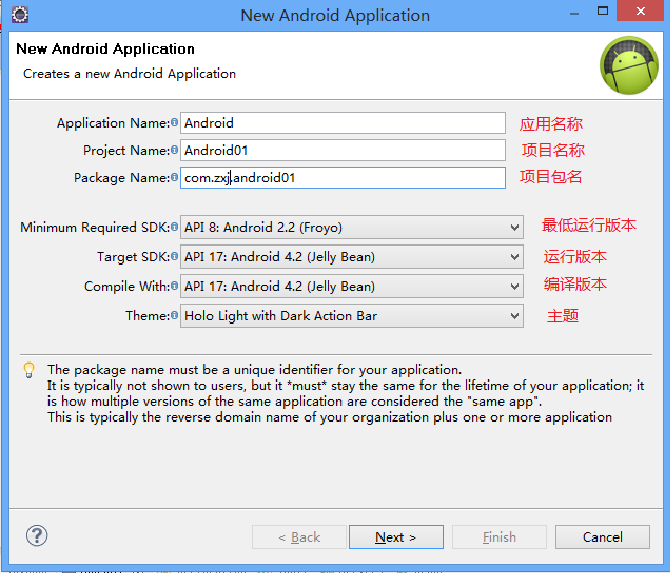Viewport: 671px width, 573px height.
Task: Open the Compile With dropdown
Action: click(x=351, y=286)
